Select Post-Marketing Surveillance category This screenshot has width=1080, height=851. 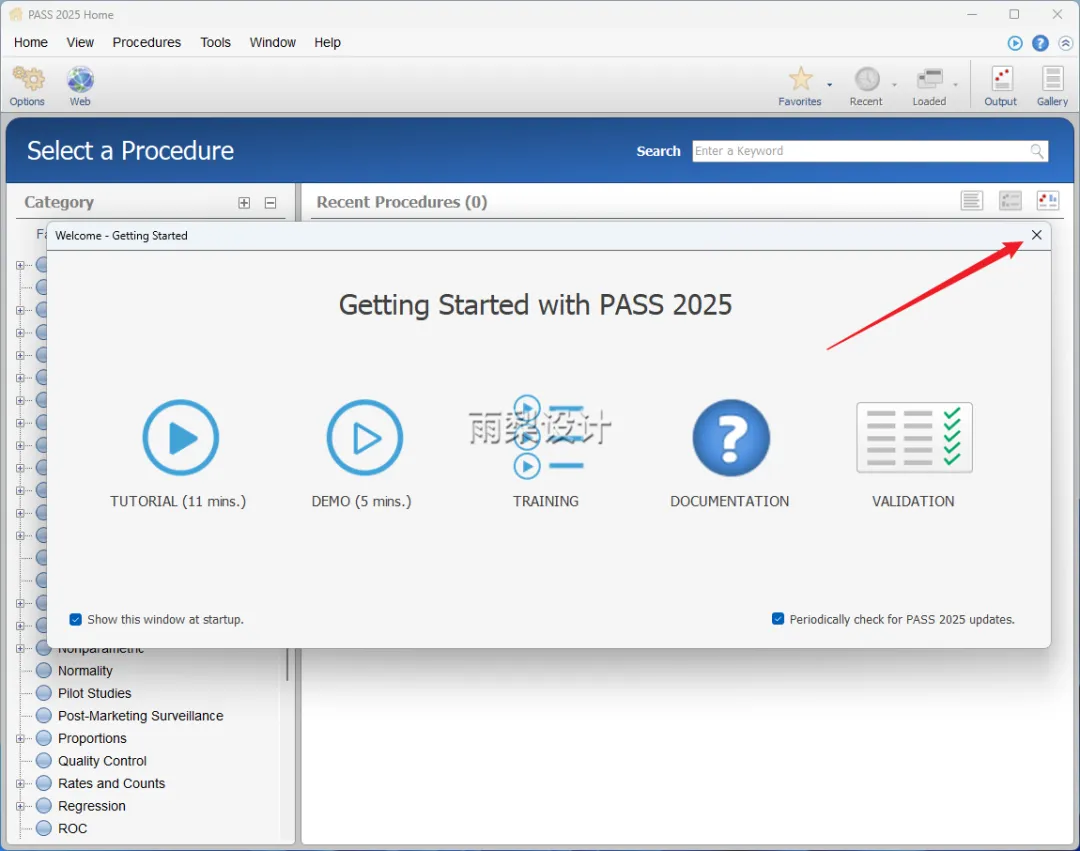[141, 716]
